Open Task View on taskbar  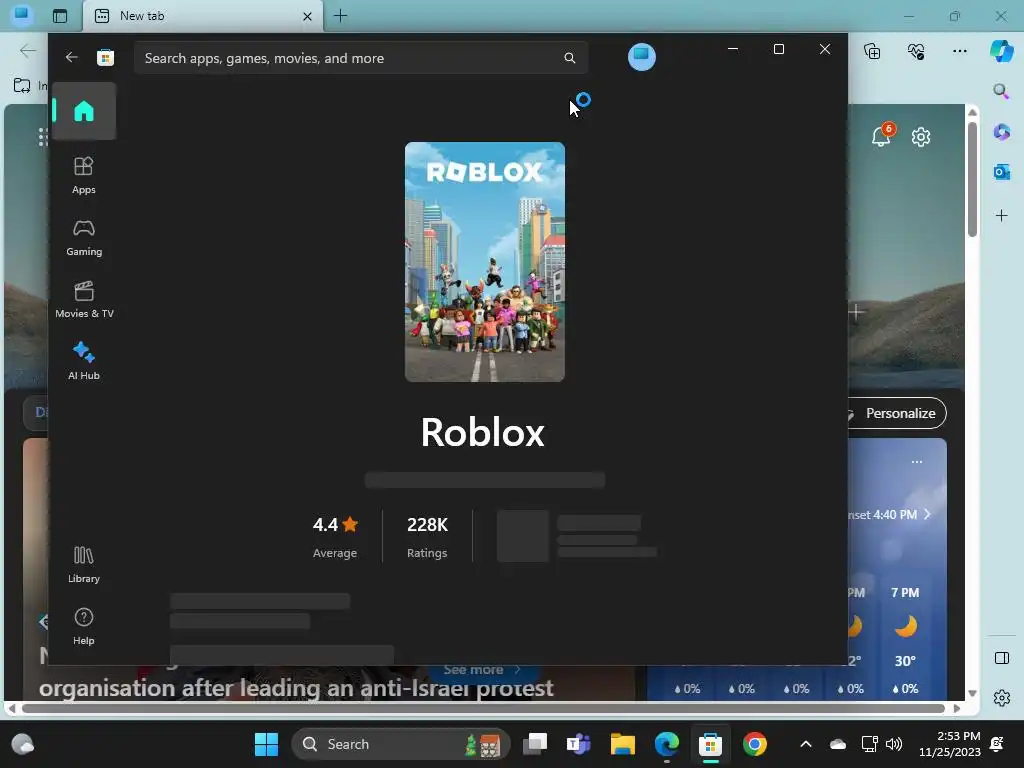pyautogui.click(x=535, y=744)
